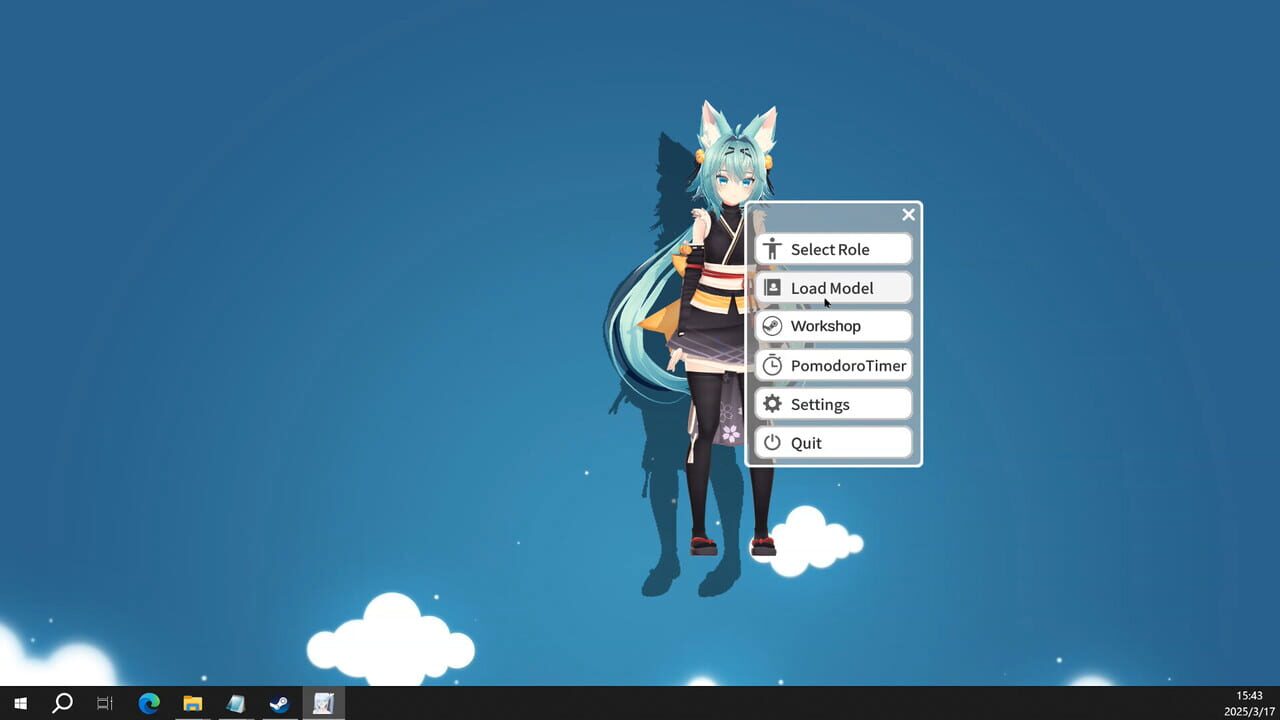Switch to Steam in the taskbar
Viewport: 1280px width, 720px height.
279,703
